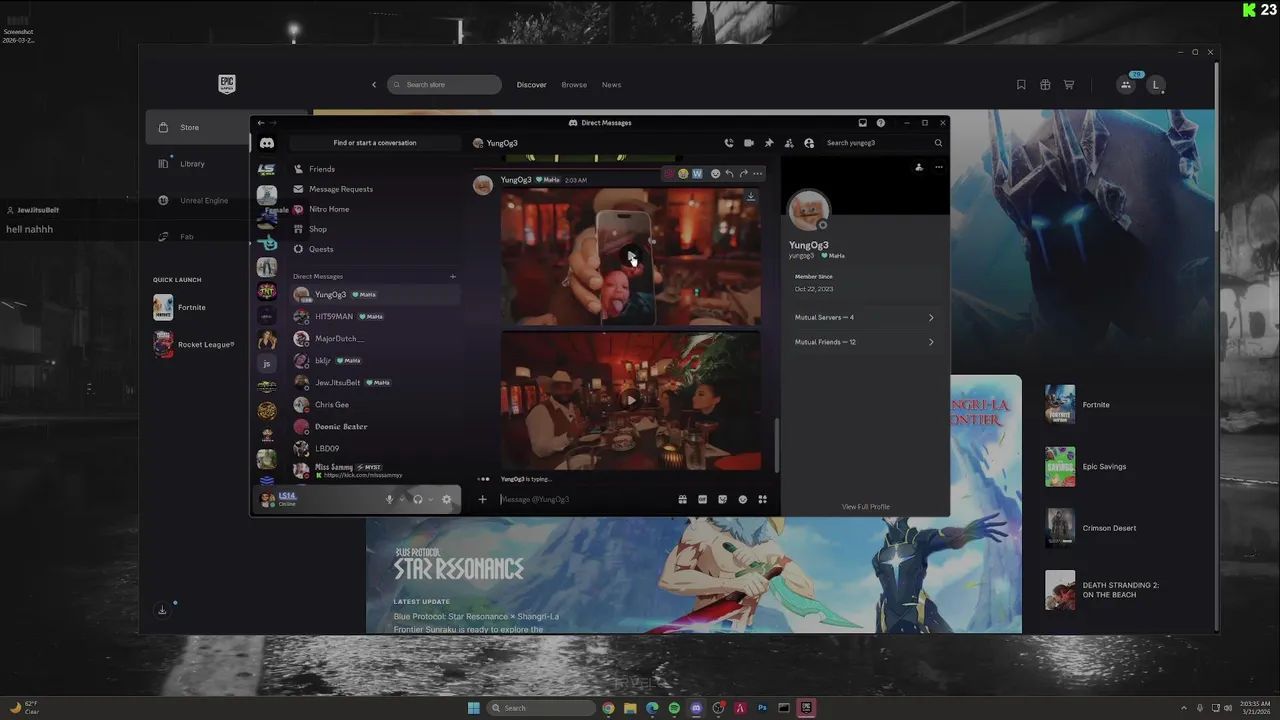Open profile more options ellipsis
This screenshot has height=720, width=1280.
(938, 167)
